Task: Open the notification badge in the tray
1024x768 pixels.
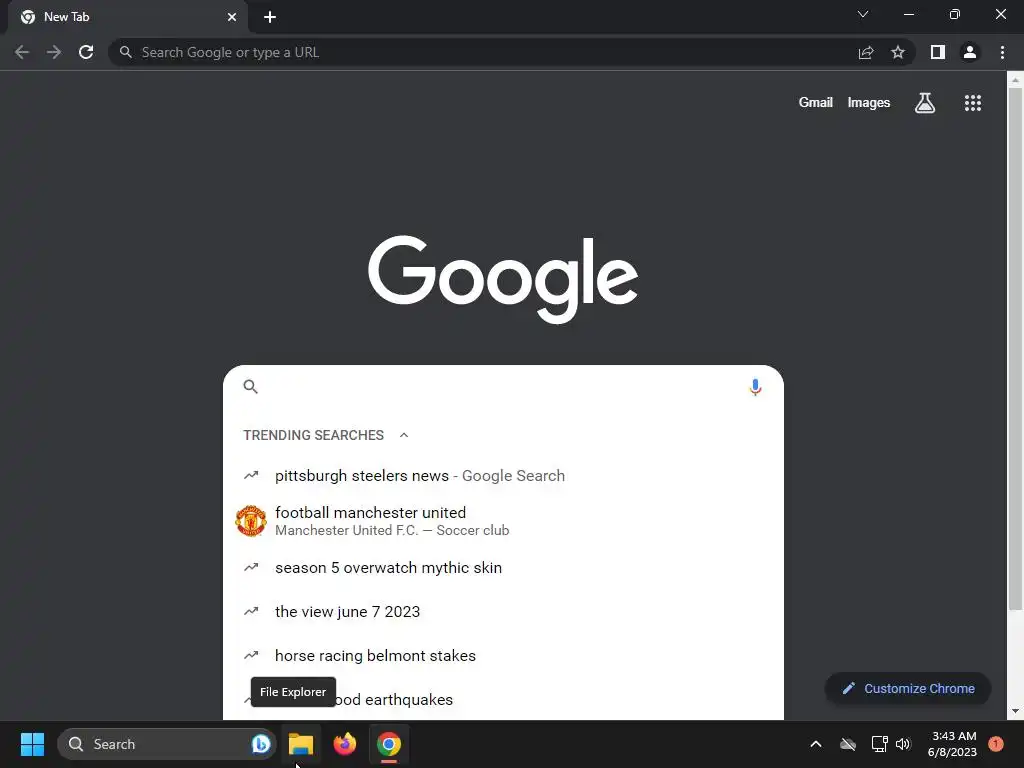Action: [996, 744]
